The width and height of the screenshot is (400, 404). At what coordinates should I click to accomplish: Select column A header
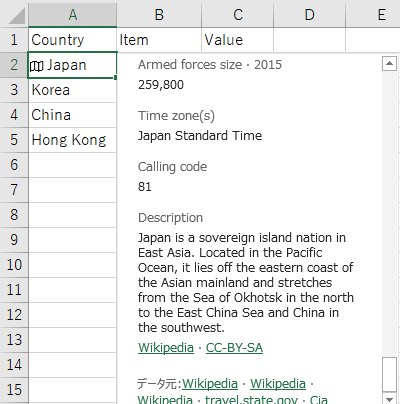click(73, 15)
